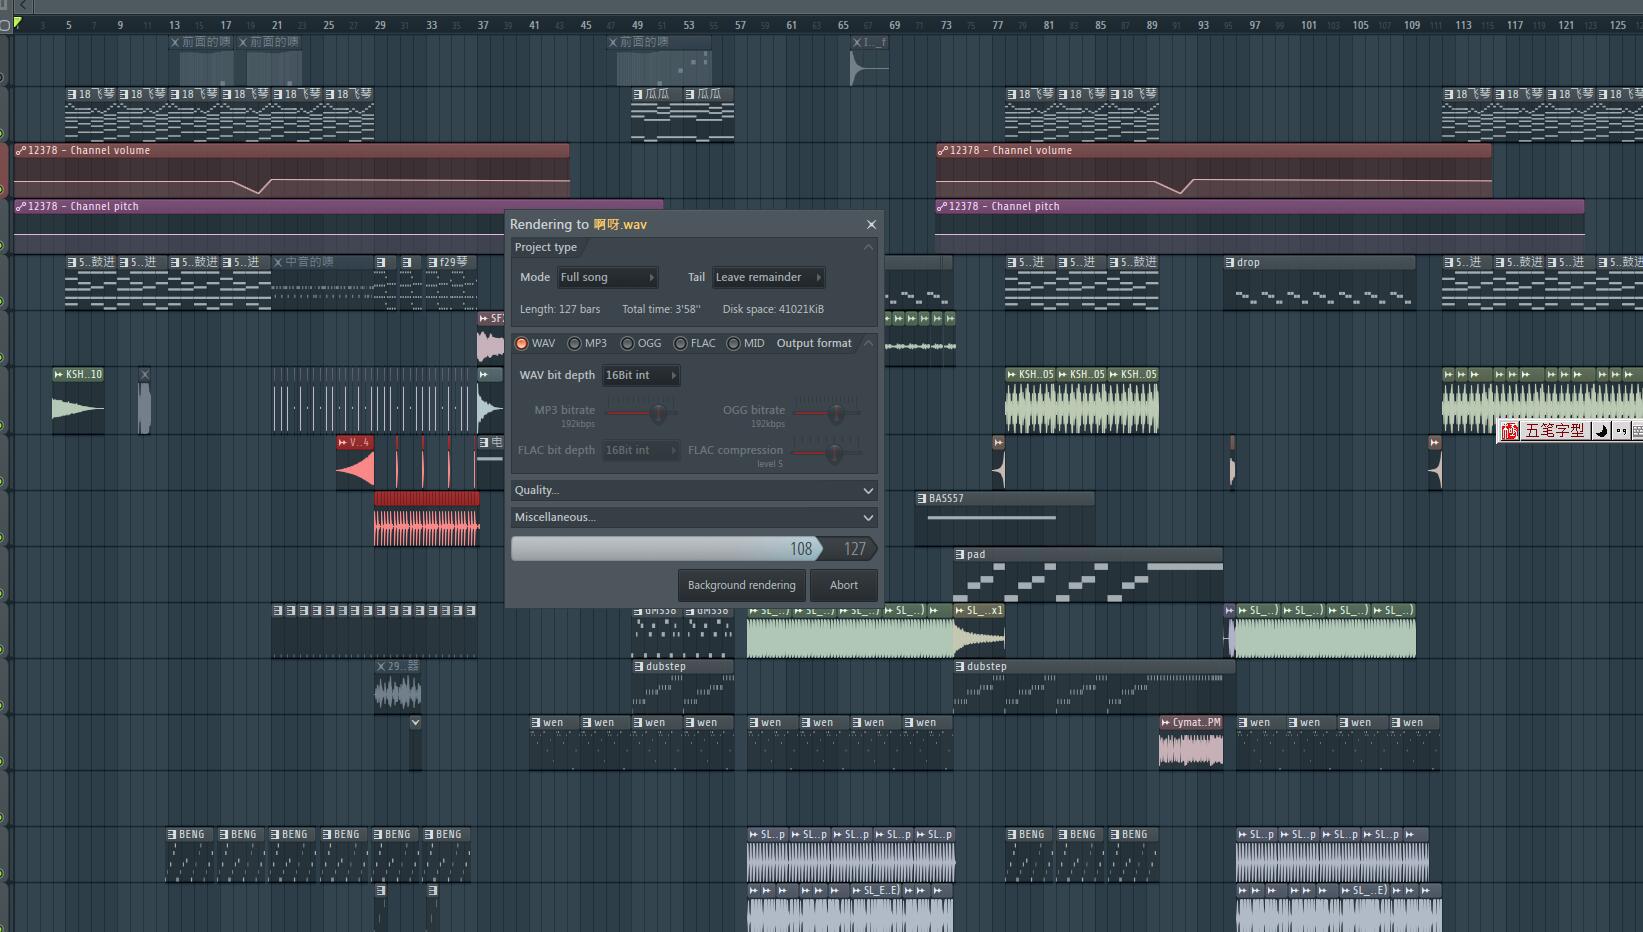Select the WAV output format radio button
1643x932 pixels.
click(x=522, y=343)
